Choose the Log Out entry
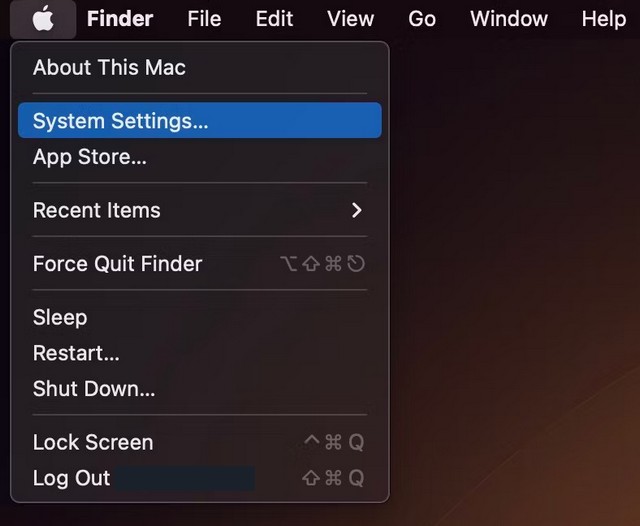This screenshot has width=640, height=526. tap(72, 478)
